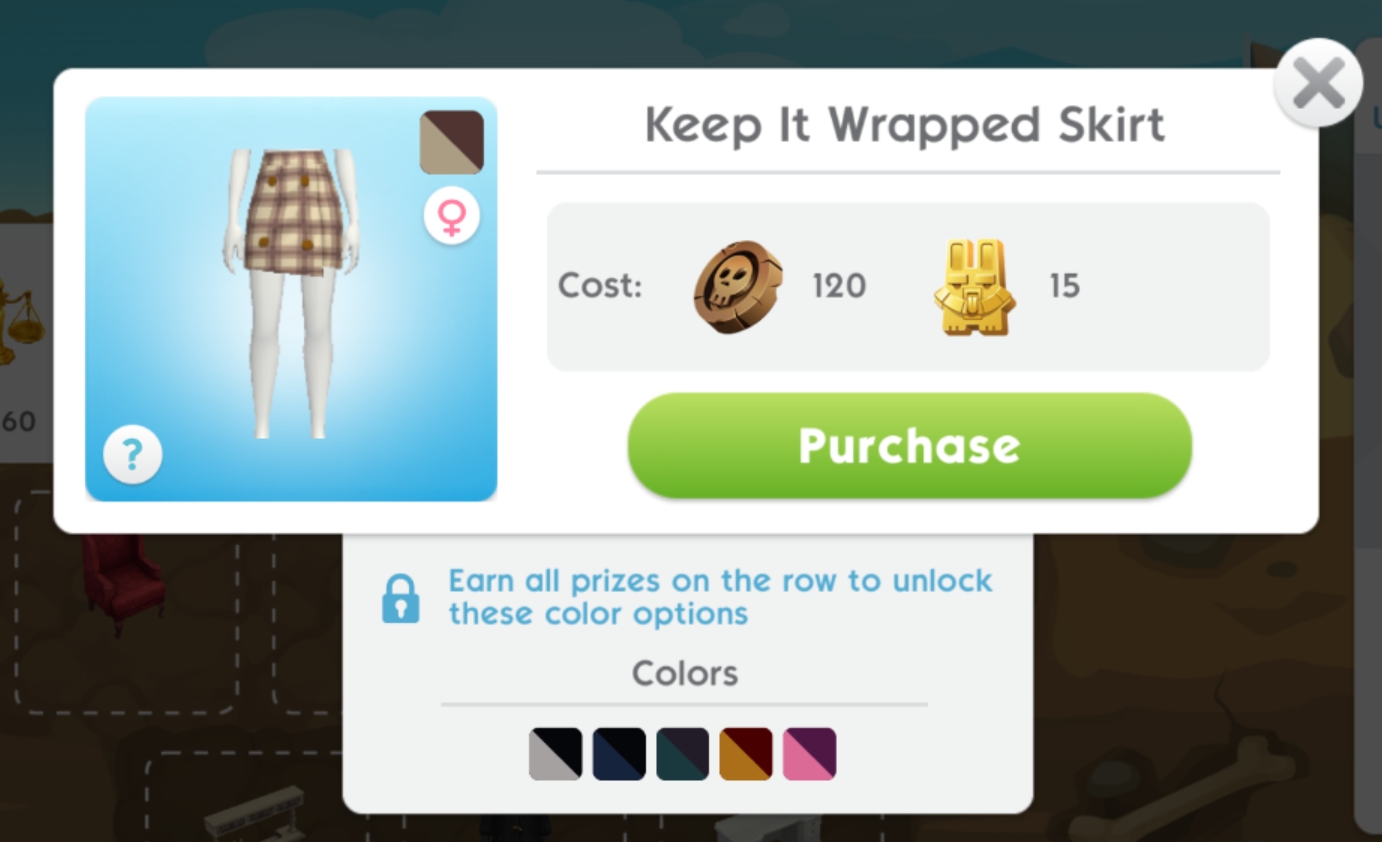Click the skull coin currency icon
The image size is (1382, 842).
point(738,286)
